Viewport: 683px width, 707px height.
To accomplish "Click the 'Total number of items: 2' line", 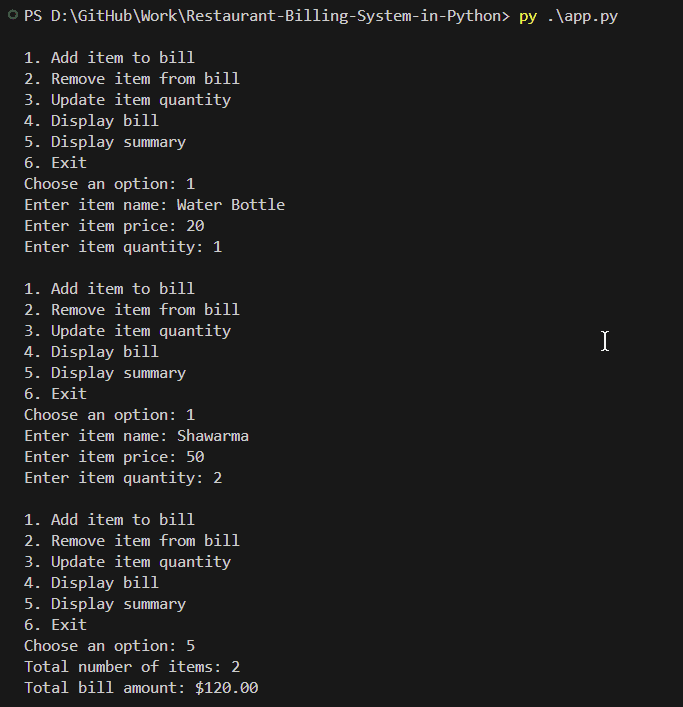I will (132, 667).
